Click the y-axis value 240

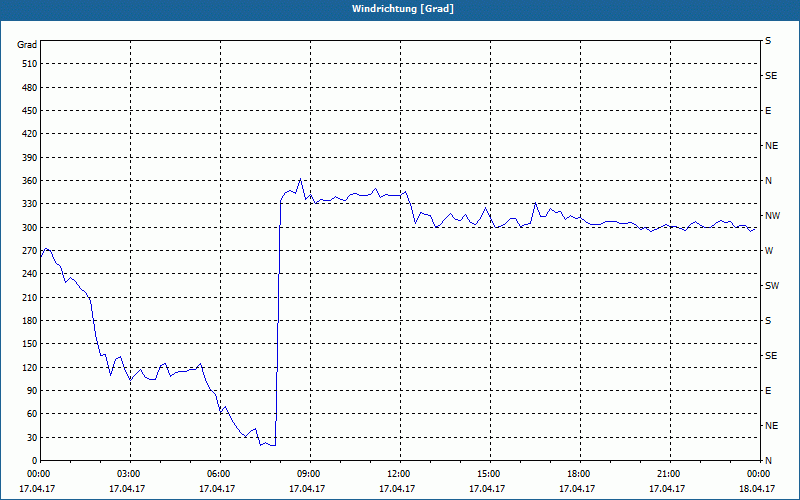[30, 274]
